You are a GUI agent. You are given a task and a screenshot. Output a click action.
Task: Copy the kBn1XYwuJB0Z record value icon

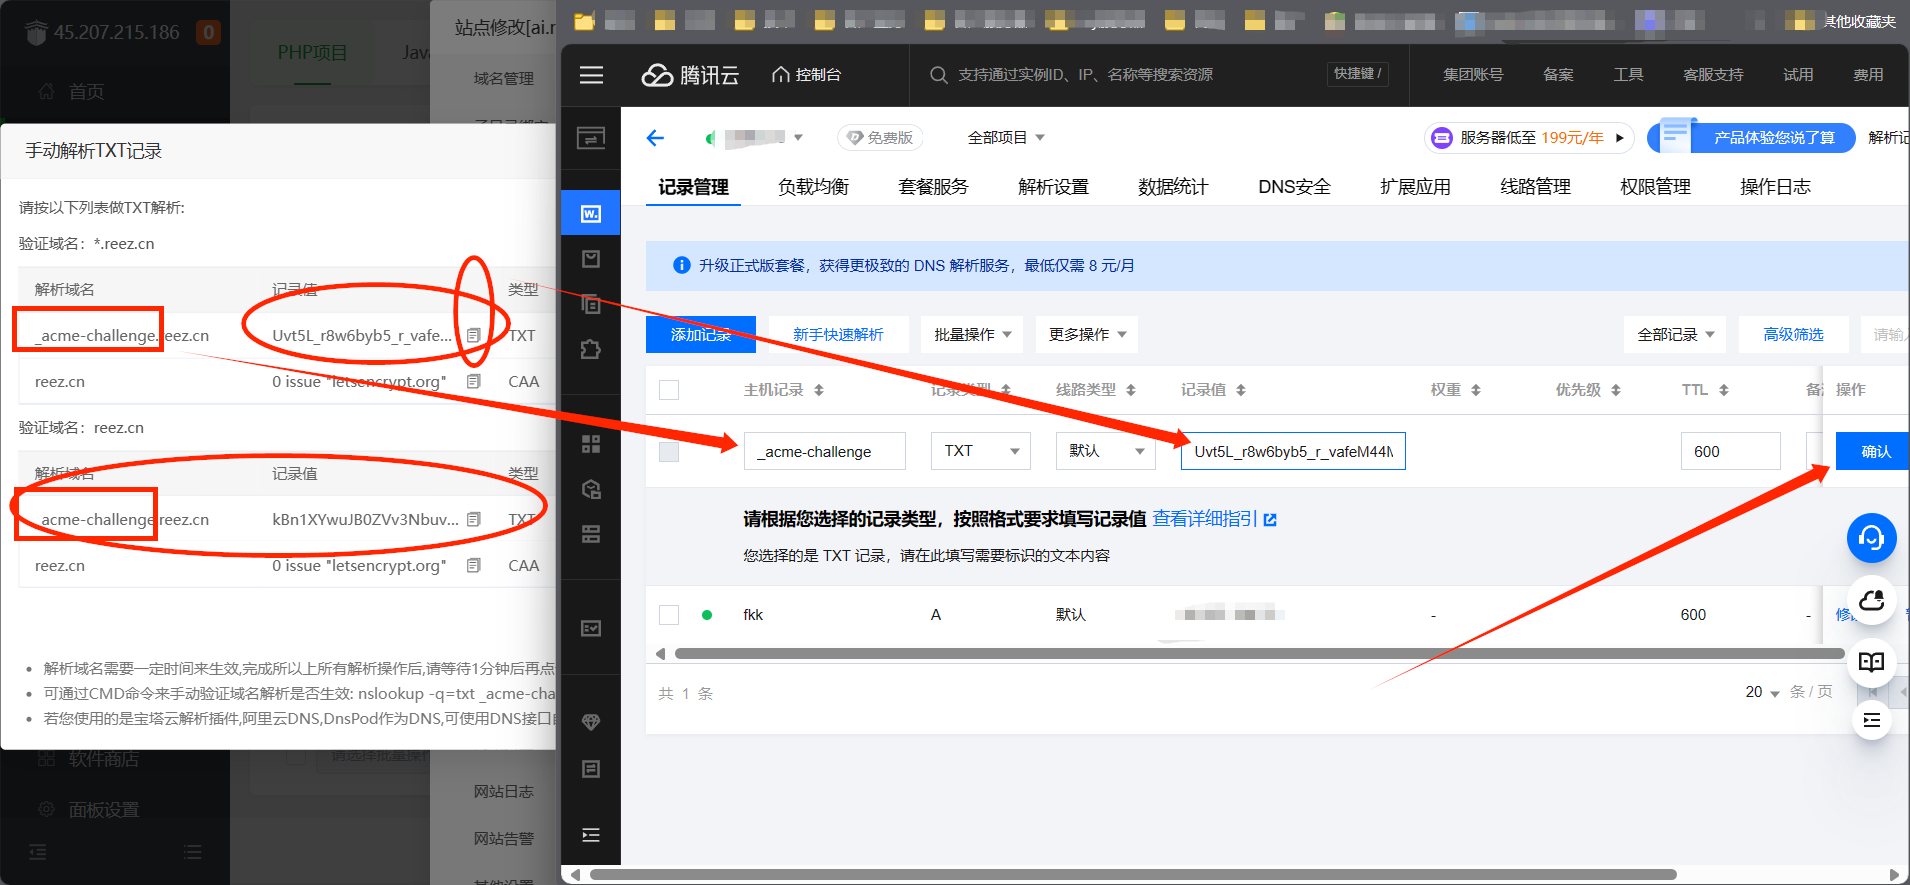click(474, 519)
